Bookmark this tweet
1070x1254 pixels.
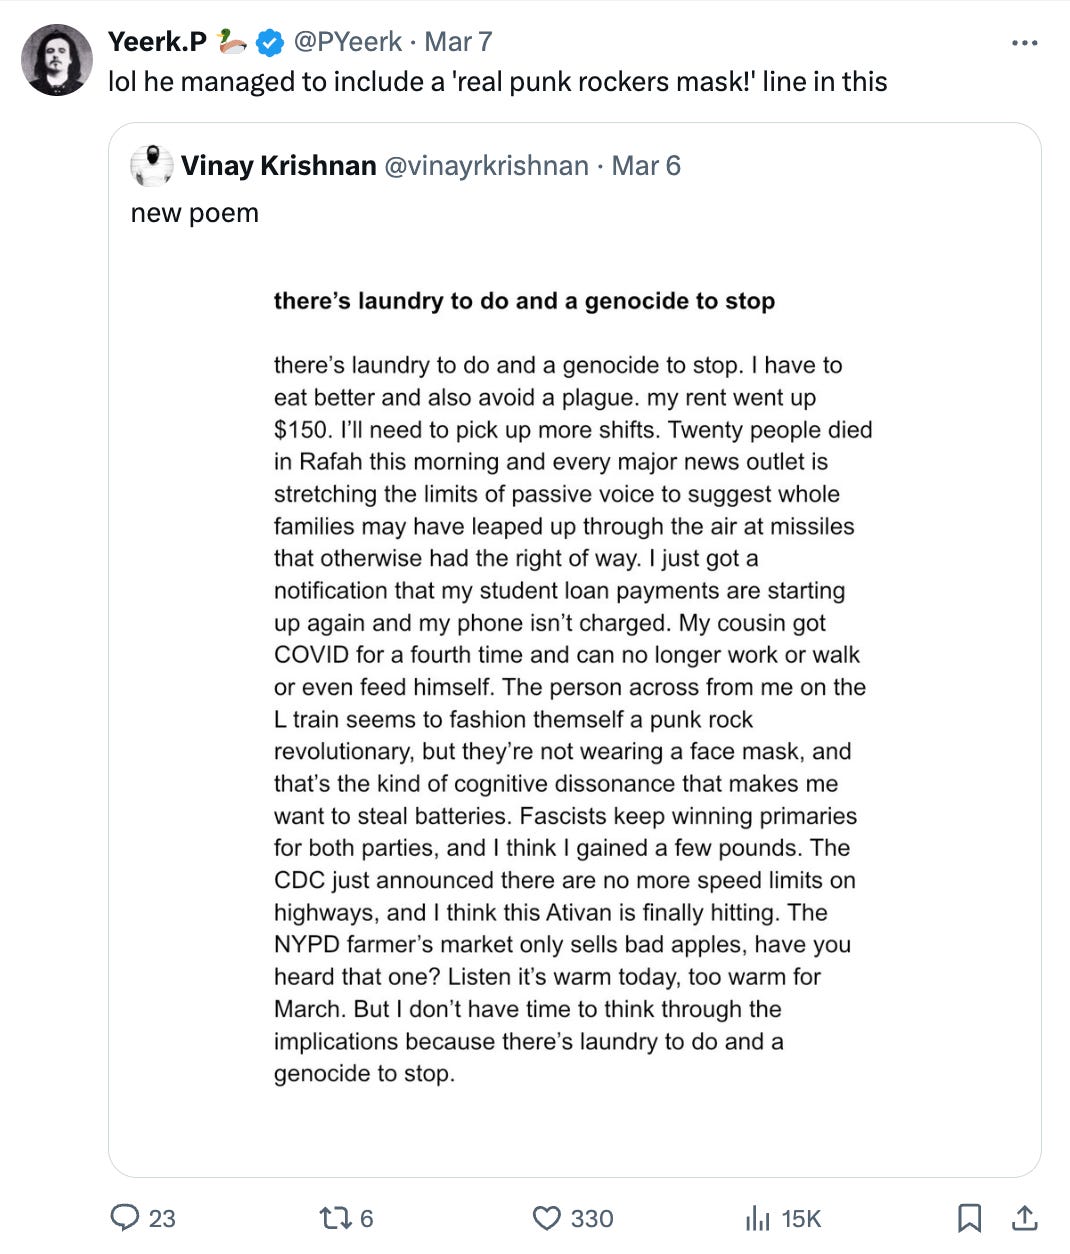point(969,1217)
